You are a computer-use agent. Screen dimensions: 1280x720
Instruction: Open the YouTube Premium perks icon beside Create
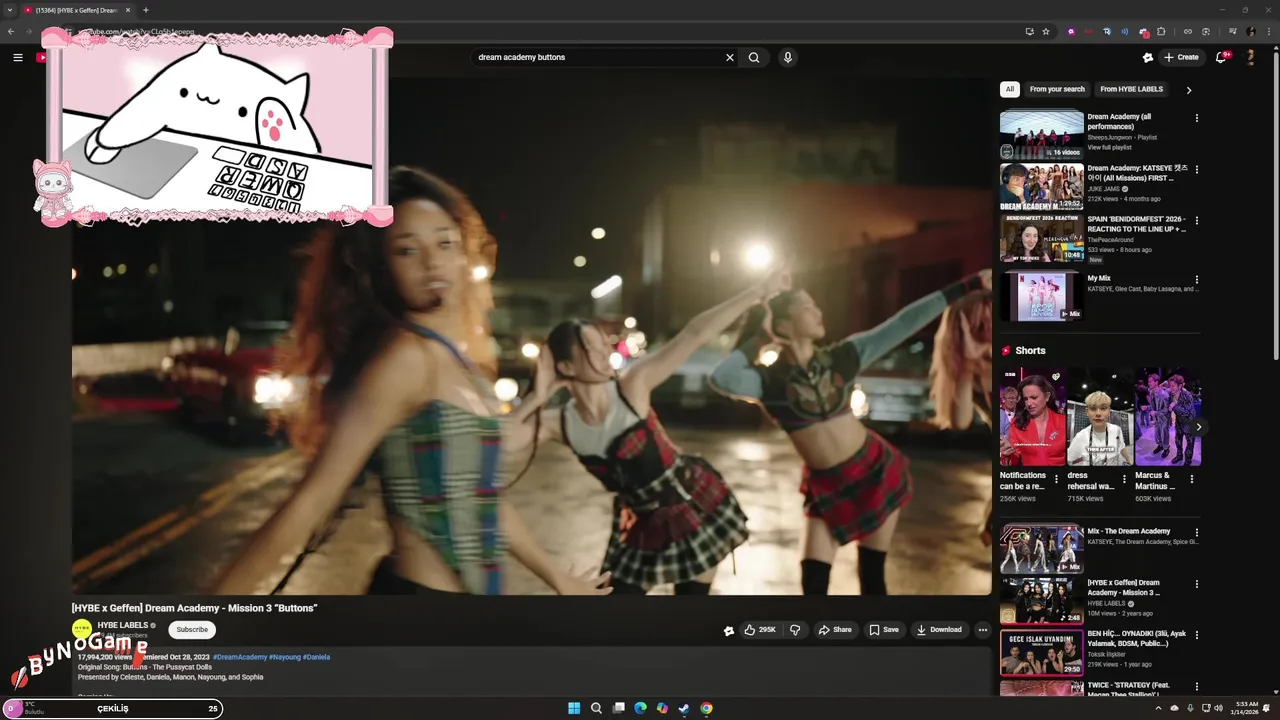point(1148,58)
